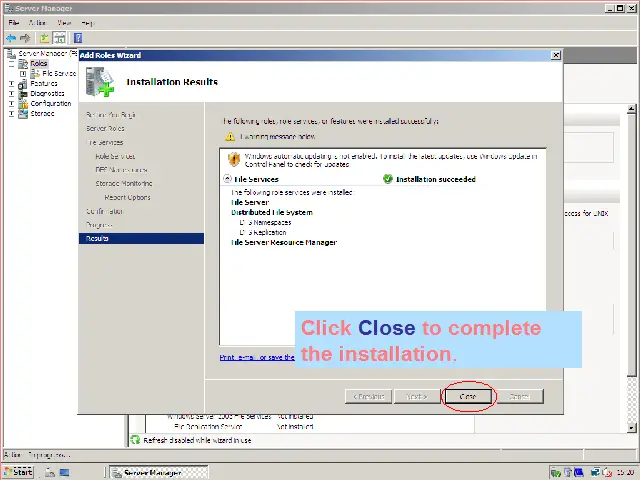Click "Distributed File System" in results list
640x480 pixels.
(x=272, y=213)
